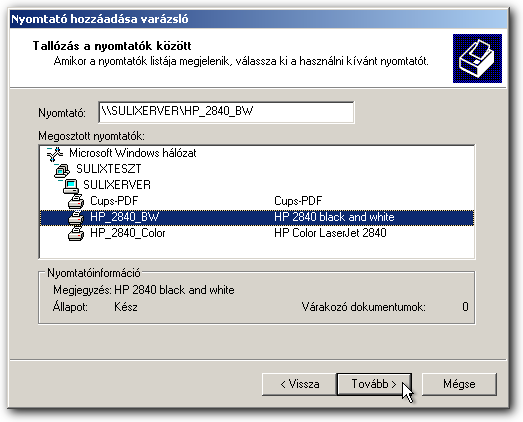
Task: Cancel the wizard with the Mégse button
Action: coord(459,384)
